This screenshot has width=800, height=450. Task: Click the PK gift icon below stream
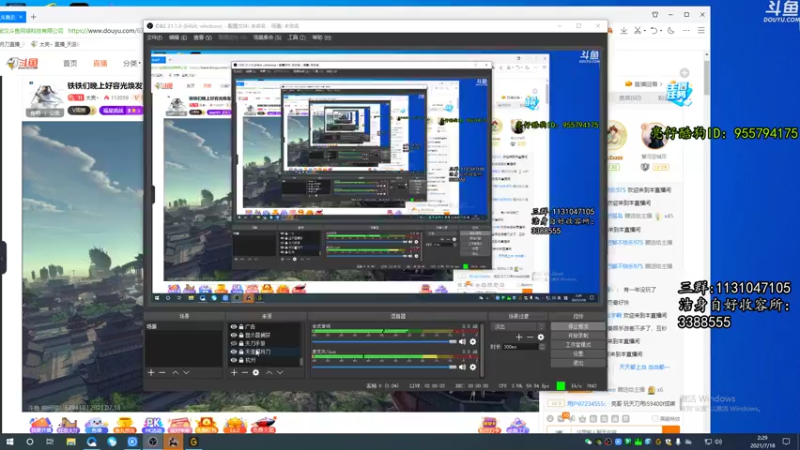point(153,424)
